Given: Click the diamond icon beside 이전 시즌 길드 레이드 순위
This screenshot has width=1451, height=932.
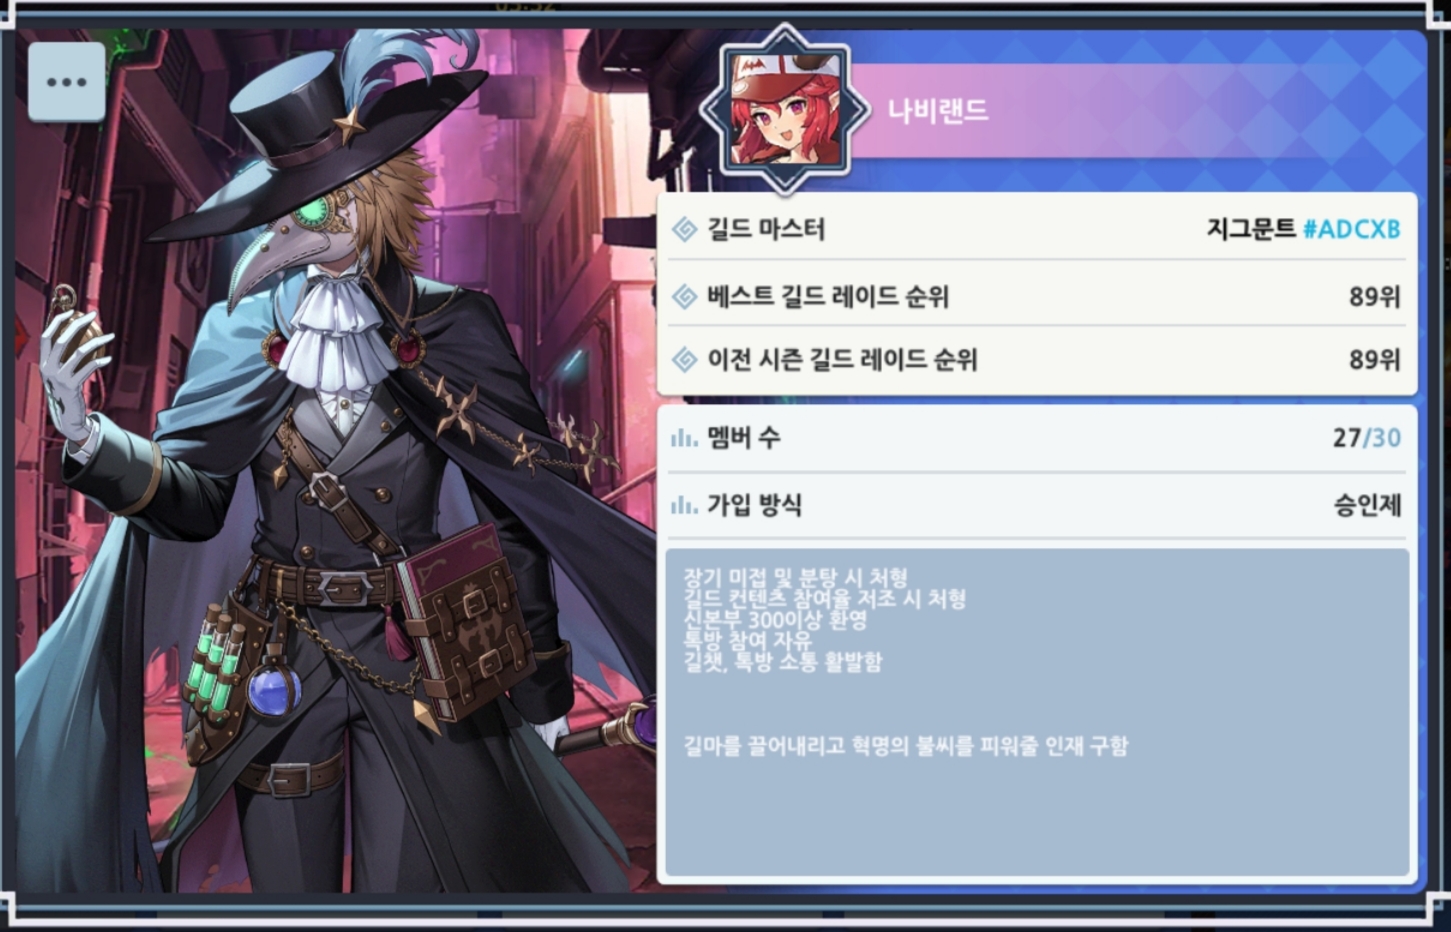Looking at the screenshot, I should click(x=685, y=359).
